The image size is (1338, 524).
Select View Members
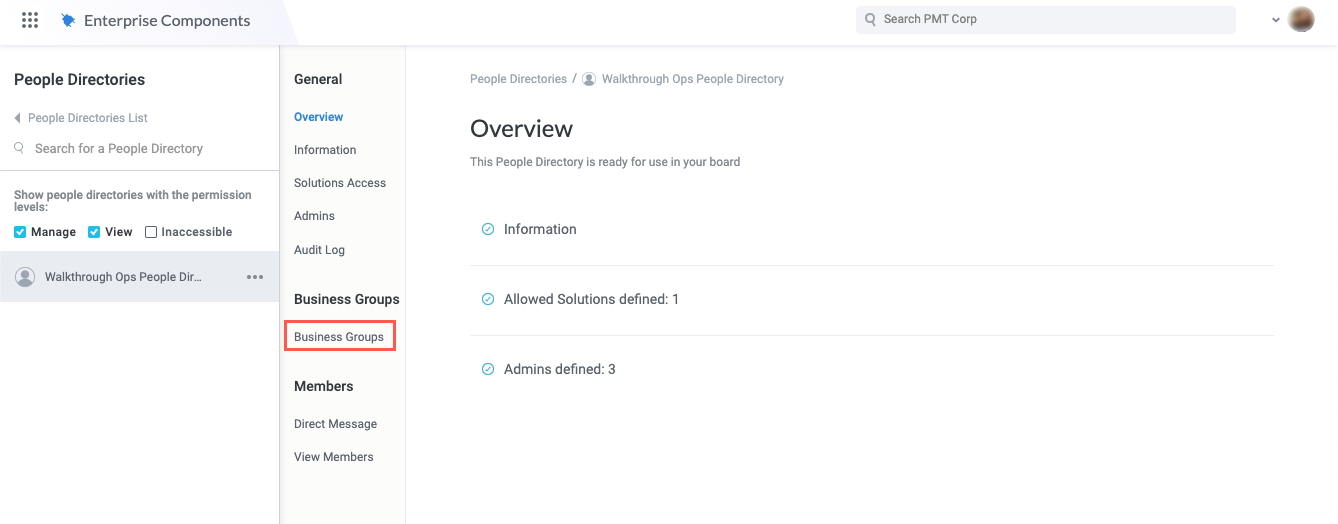click(333, 457)
